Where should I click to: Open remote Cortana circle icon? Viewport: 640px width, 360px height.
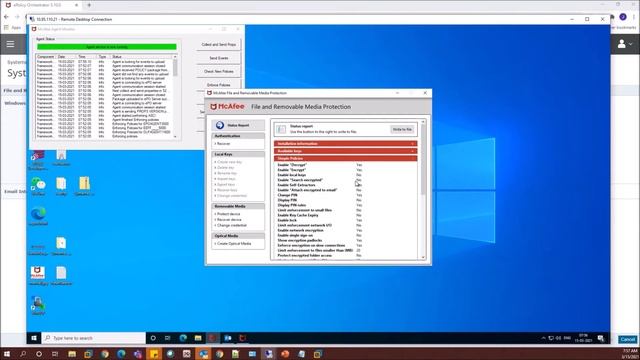(x=153, y=338)
